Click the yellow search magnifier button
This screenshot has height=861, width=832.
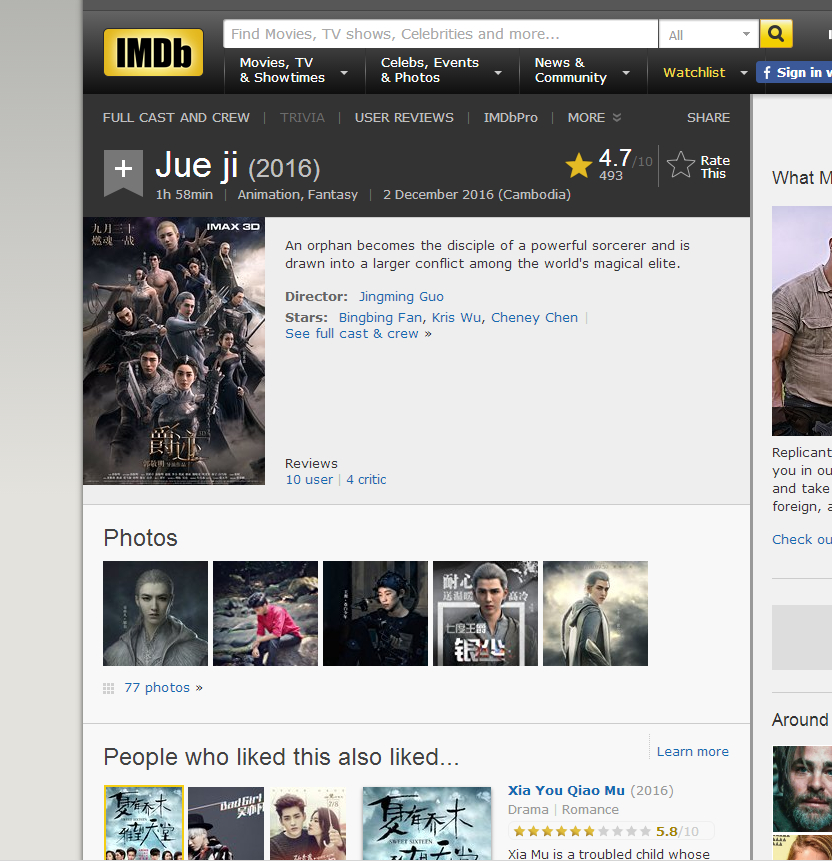tap(776, 34)
